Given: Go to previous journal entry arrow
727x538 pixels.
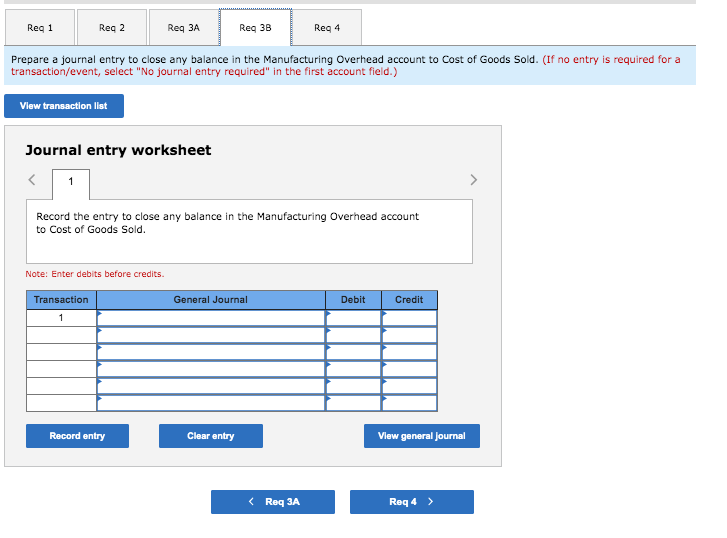Looking at the screenshot, I should [32, 179].
